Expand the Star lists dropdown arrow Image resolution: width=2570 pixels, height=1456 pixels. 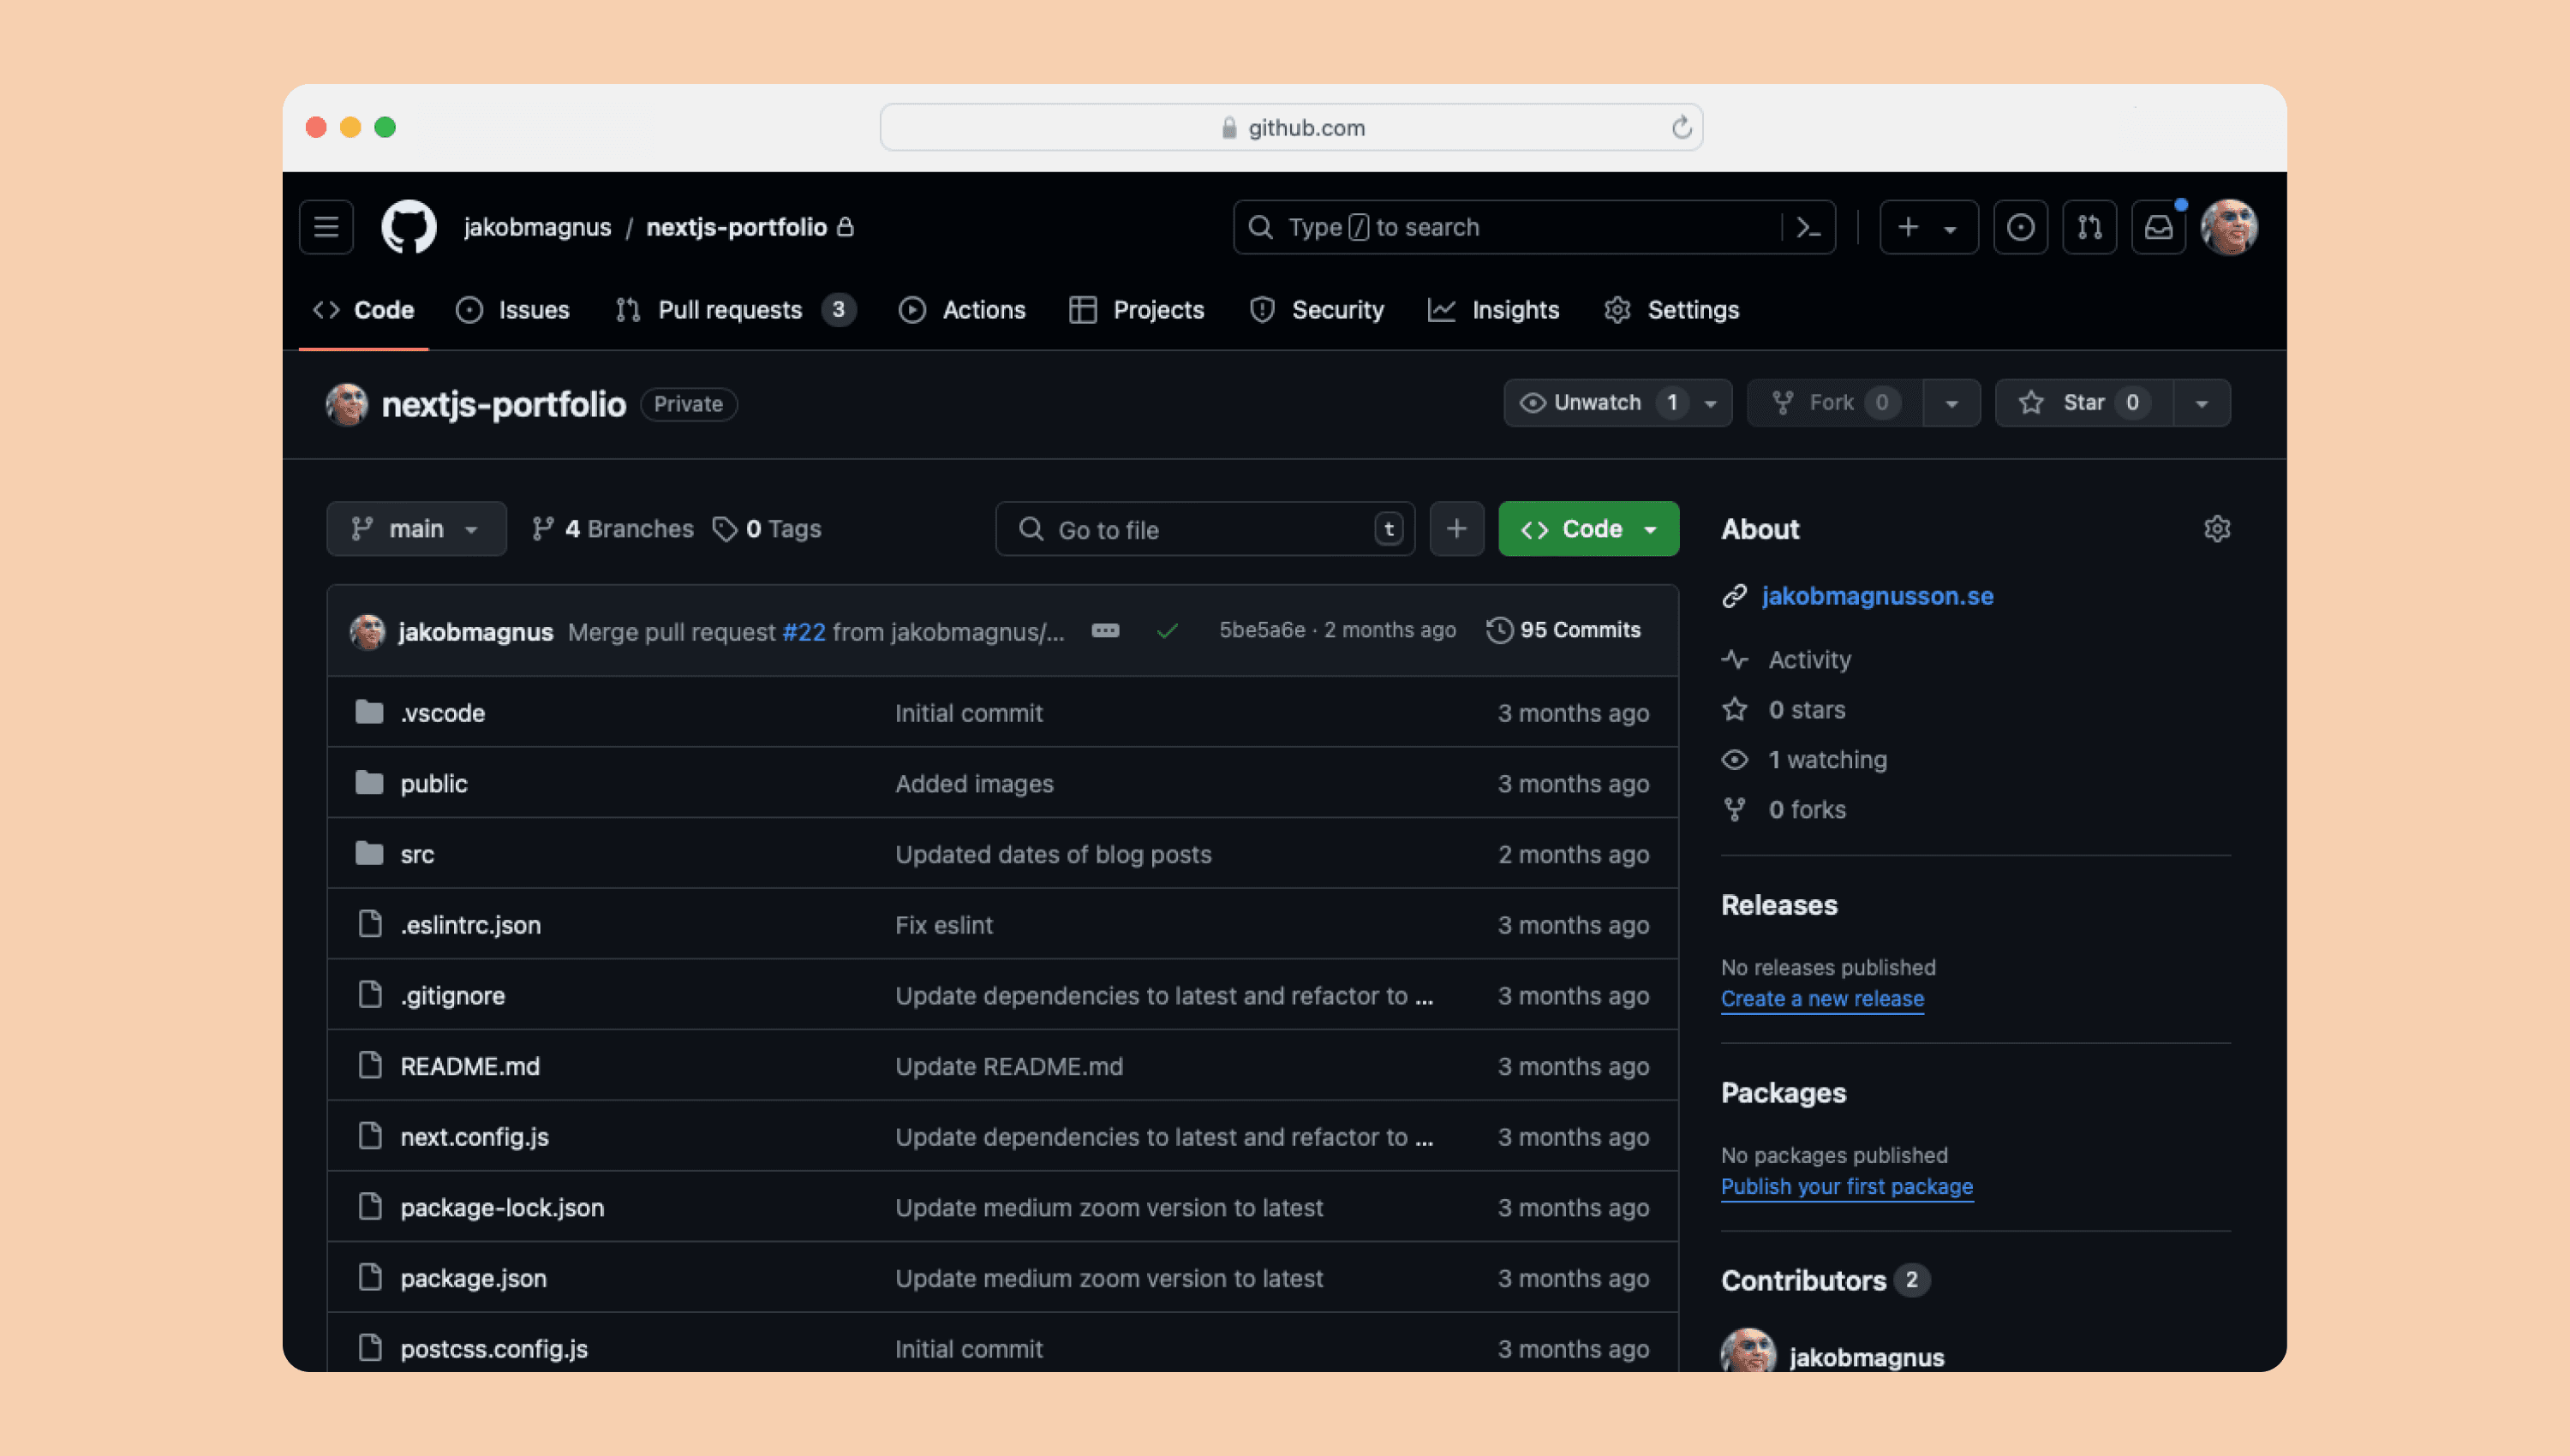point(2201,403)
